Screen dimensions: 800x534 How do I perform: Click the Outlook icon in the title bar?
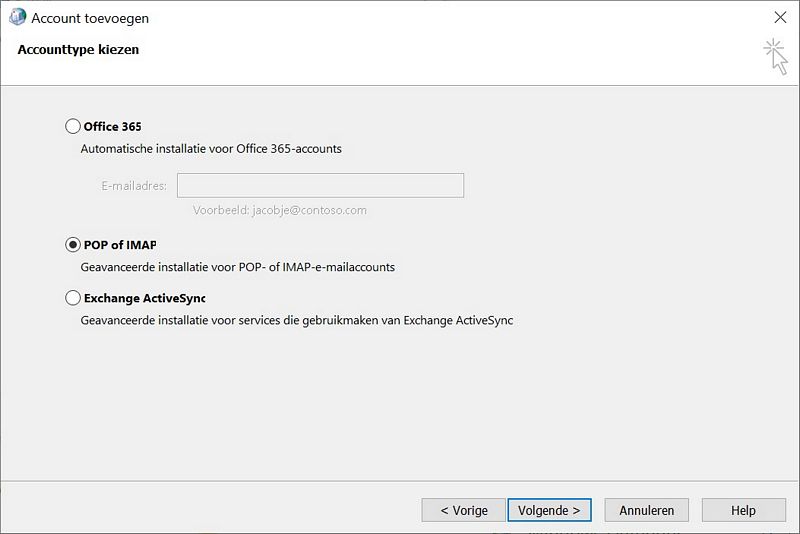pyautogui.click(x=17, y=17)
